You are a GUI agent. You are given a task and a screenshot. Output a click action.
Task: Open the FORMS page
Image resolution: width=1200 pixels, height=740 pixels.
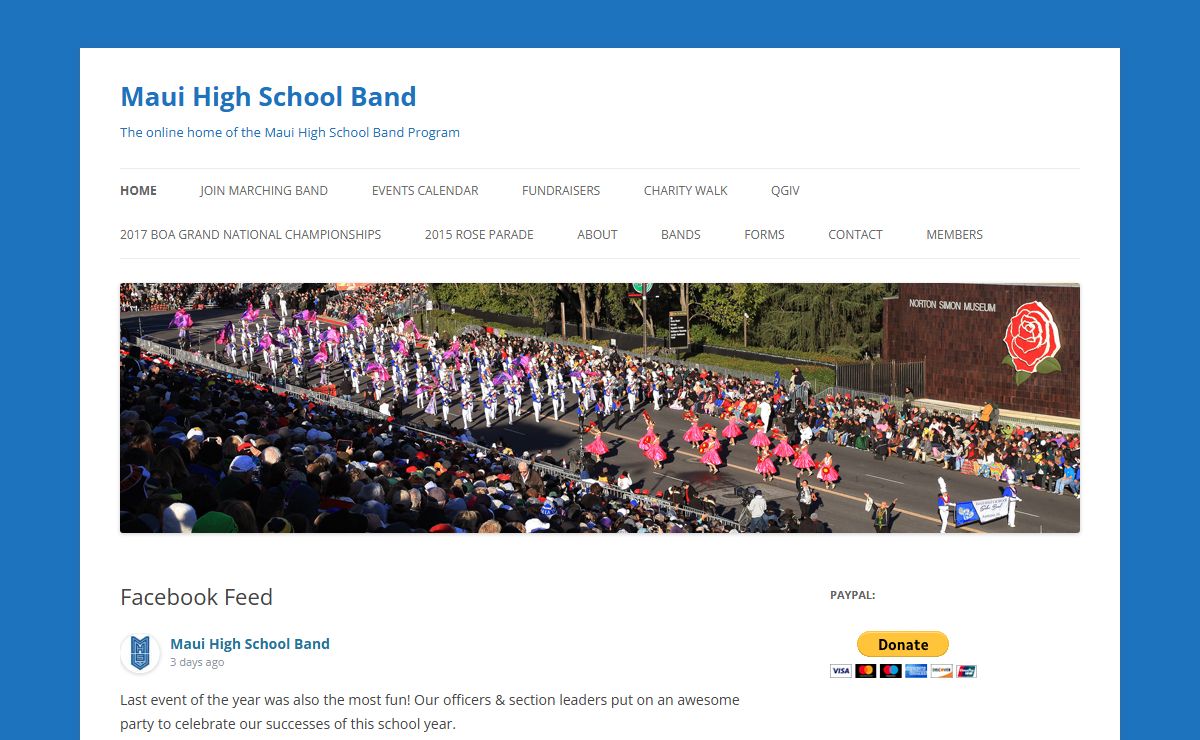(x=764, y=234)
